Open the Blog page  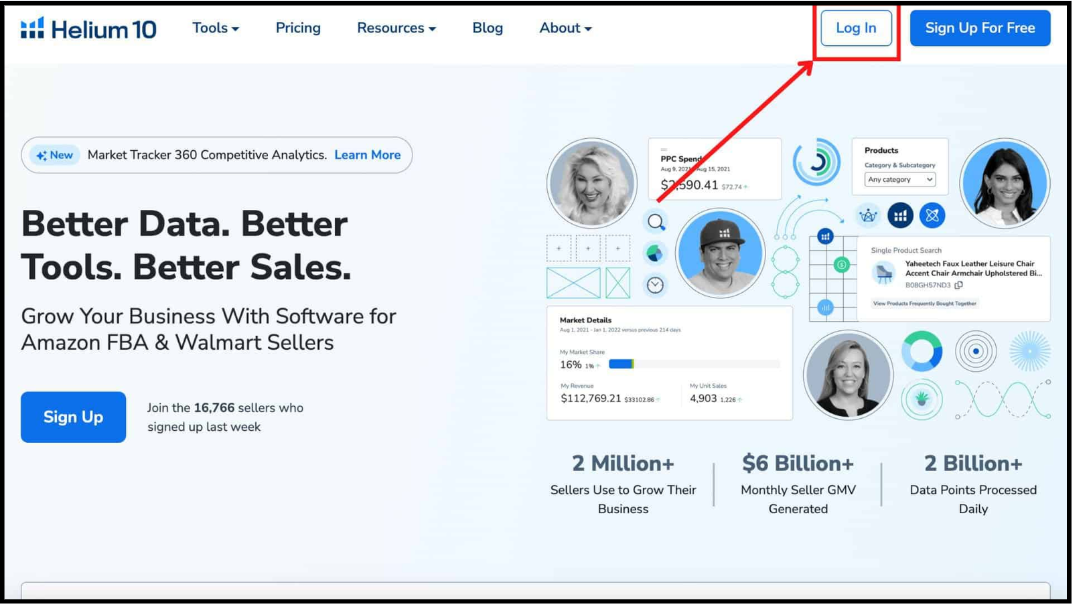click(x=487, y=28)
